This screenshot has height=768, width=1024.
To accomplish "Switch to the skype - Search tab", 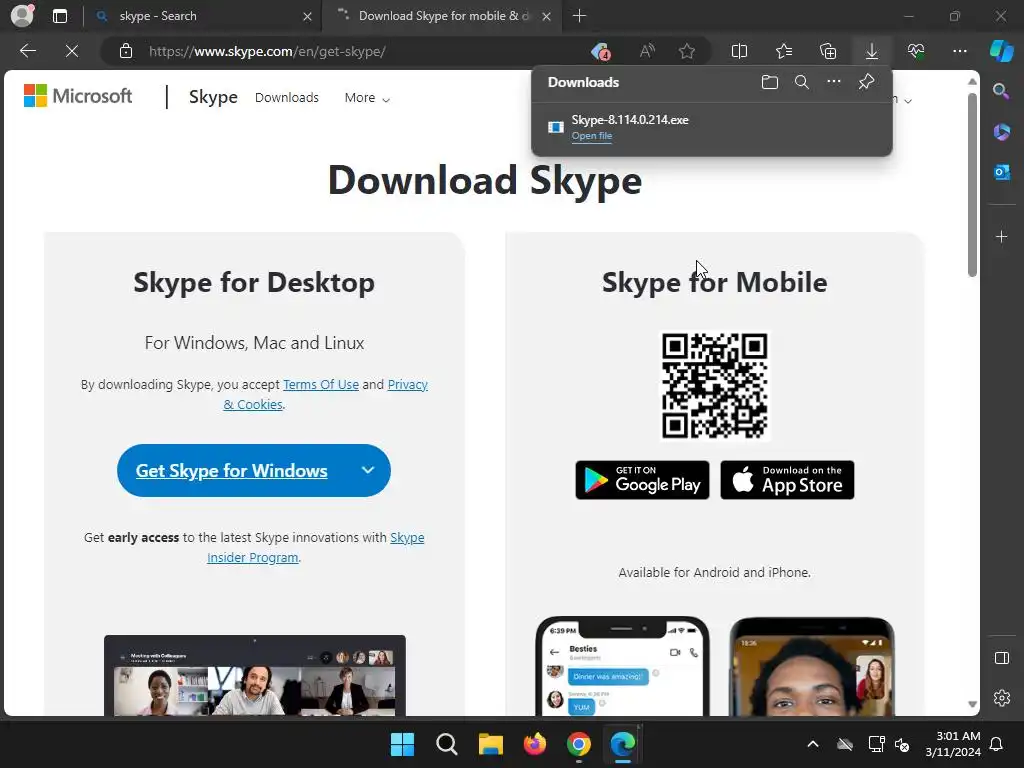I will click(x=202, y=16).
